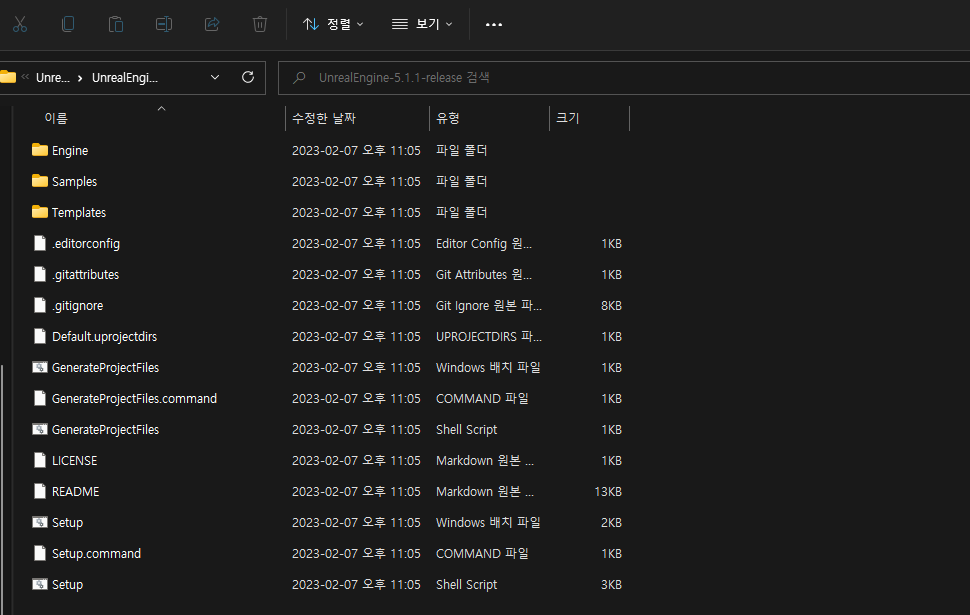970x615 pixels.
Task: Click the .gitattributes file name
Action: pos(85,275)
